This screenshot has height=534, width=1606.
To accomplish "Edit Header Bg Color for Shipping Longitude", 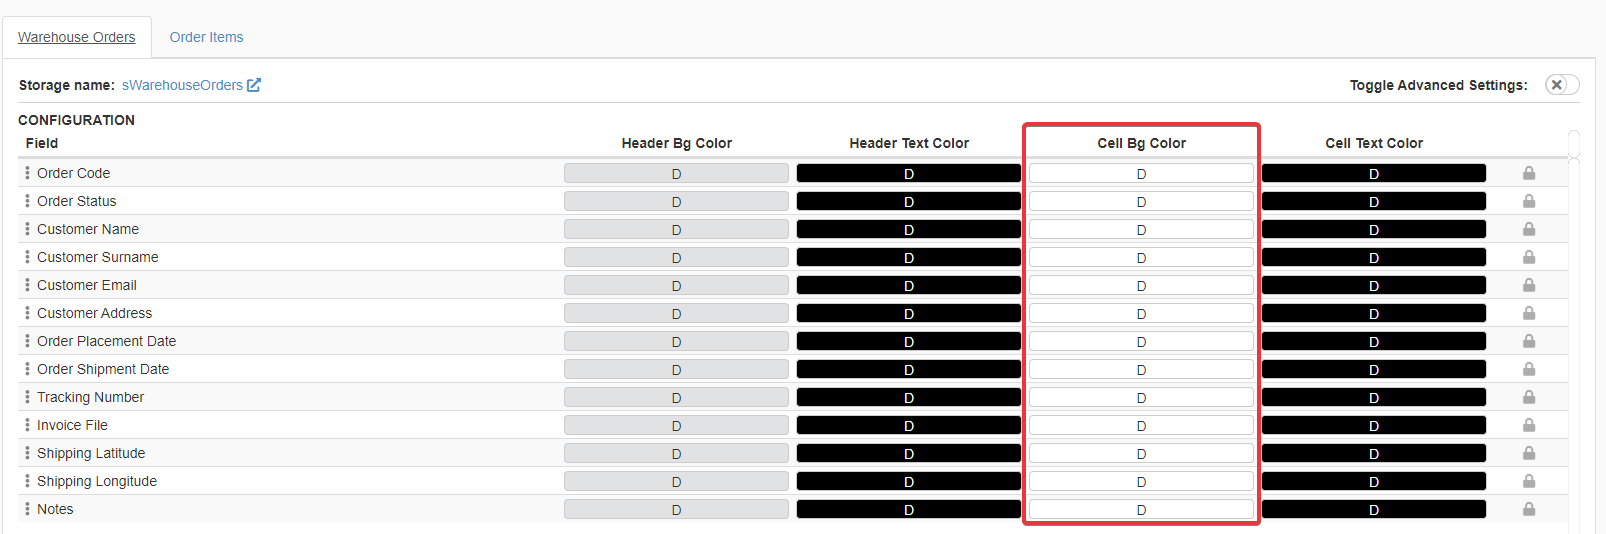I will 676,481.
